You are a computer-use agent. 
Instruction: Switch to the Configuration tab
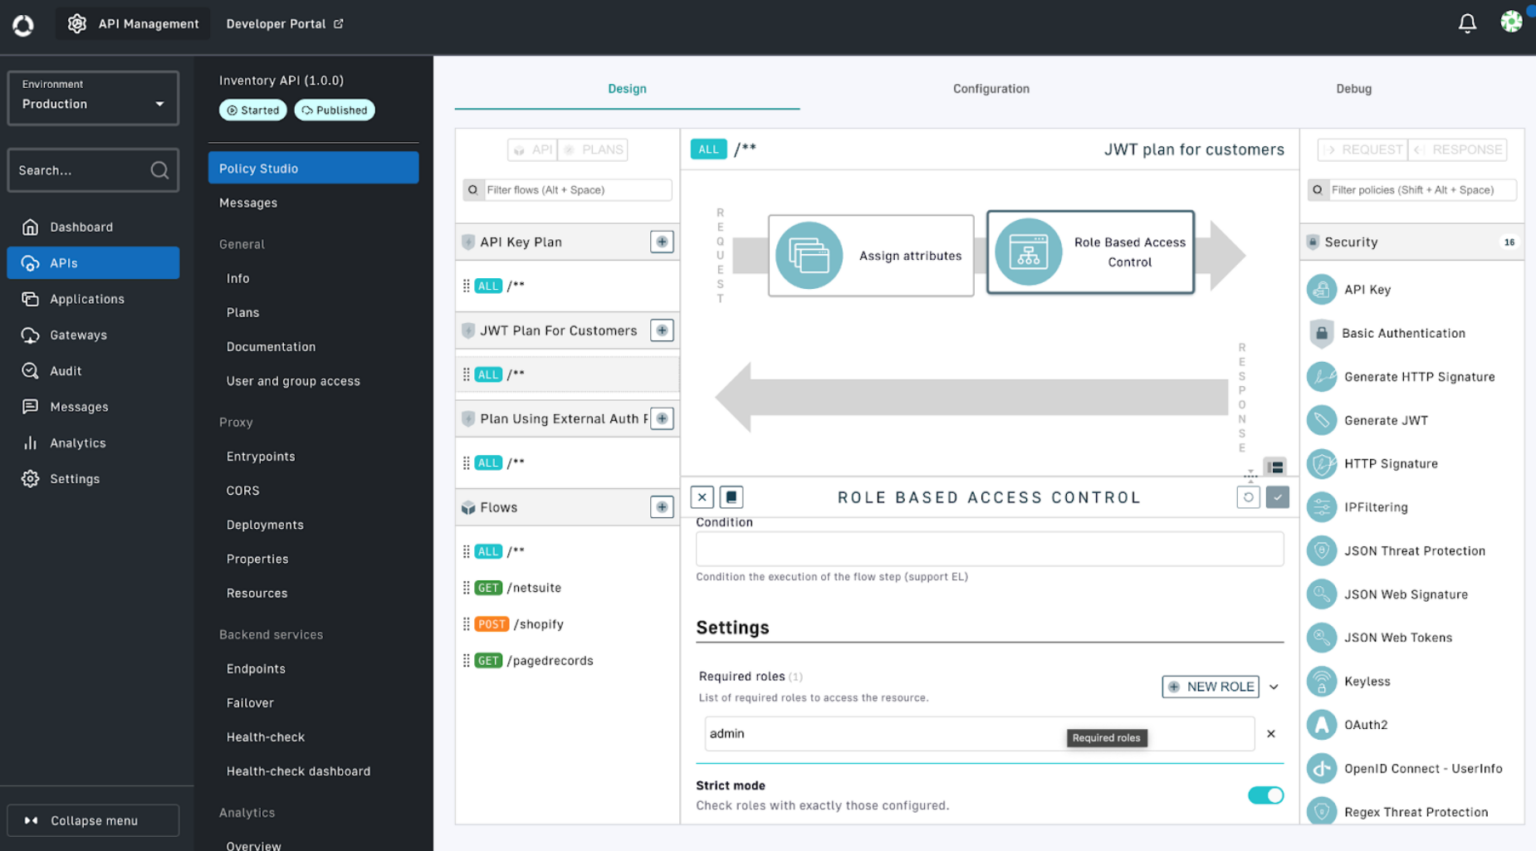[x=990, y=88]
